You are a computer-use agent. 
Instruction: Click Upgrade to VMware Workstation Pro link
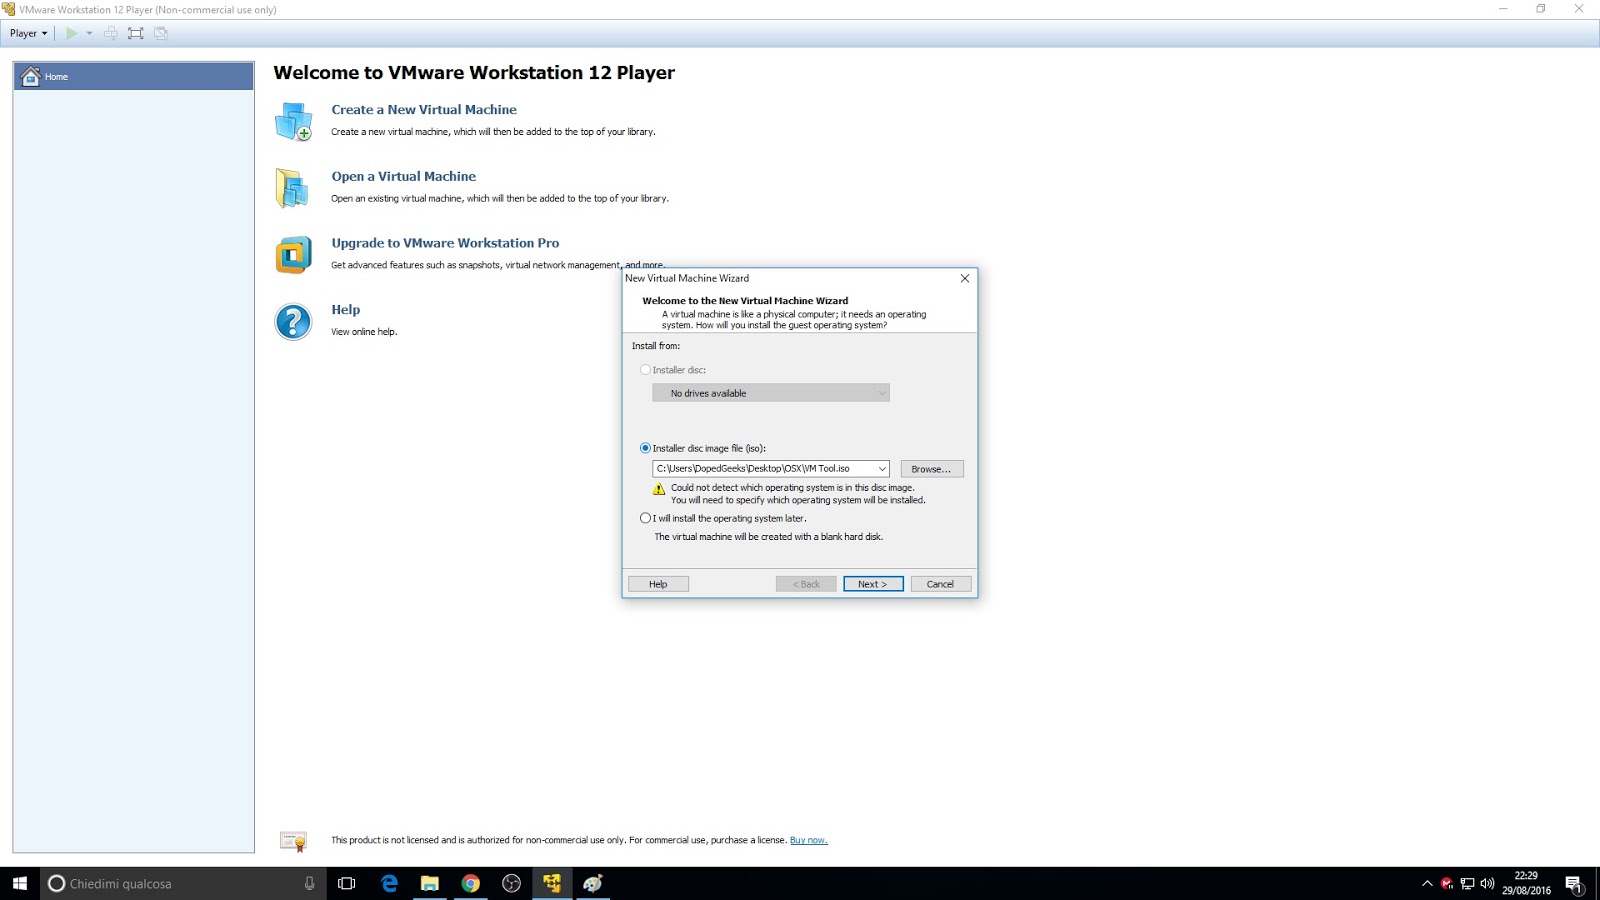click(x=445, y=243)
